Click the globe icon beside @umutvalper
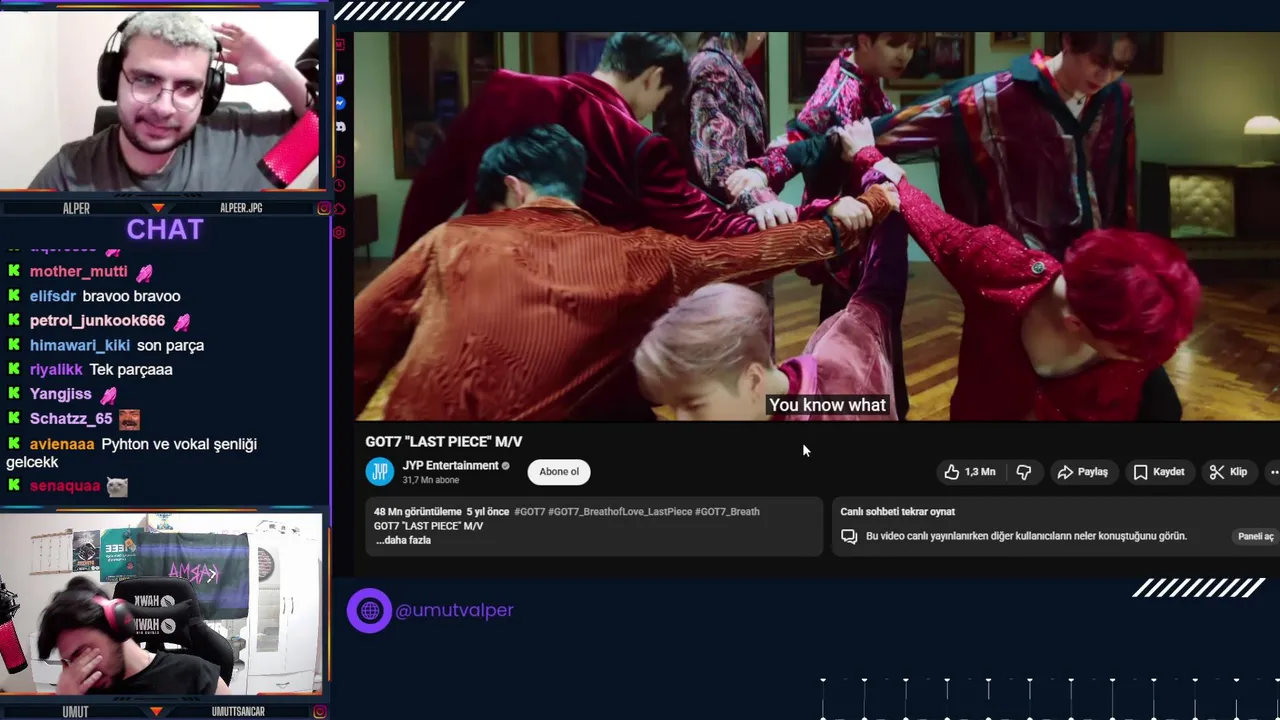 [x=370, y=610]
